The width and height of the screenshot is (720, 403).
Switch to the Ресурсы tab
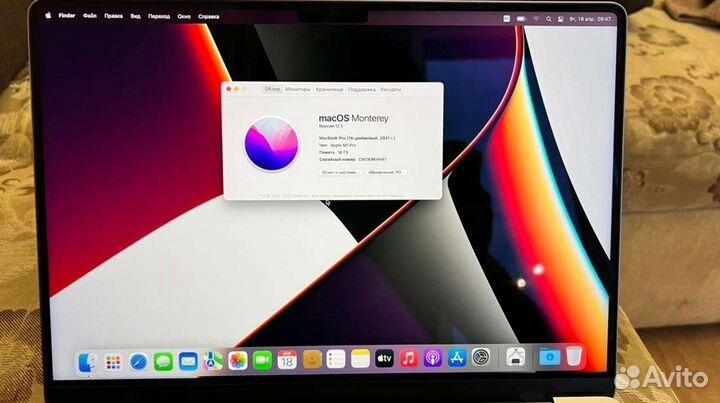click(x=391, y=90)
